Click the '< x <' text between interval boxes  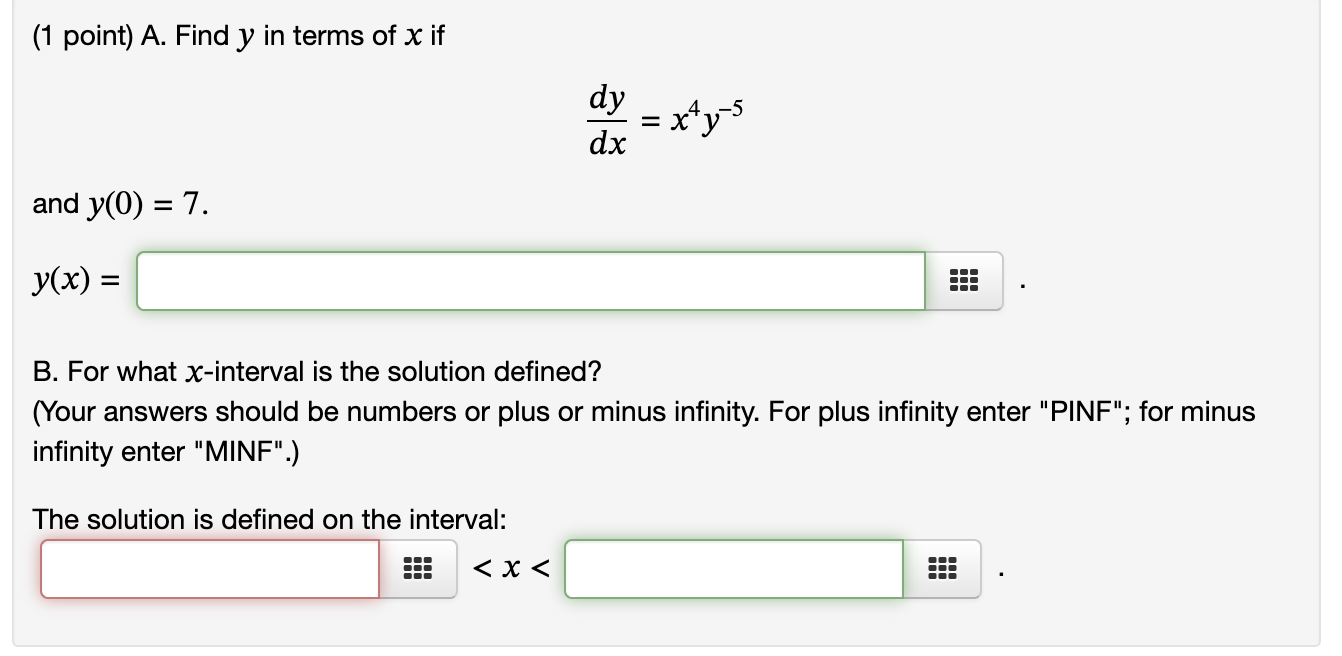[x=510, y=569]
